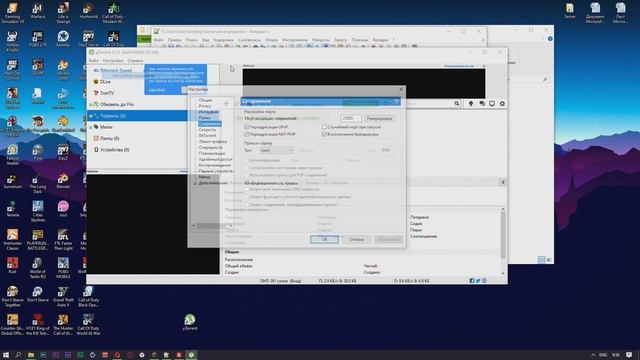This screenshot has width=640, height=360.
Task: Open Facebook icon in uTorrent status bar
Action: (x=472, y=281)
